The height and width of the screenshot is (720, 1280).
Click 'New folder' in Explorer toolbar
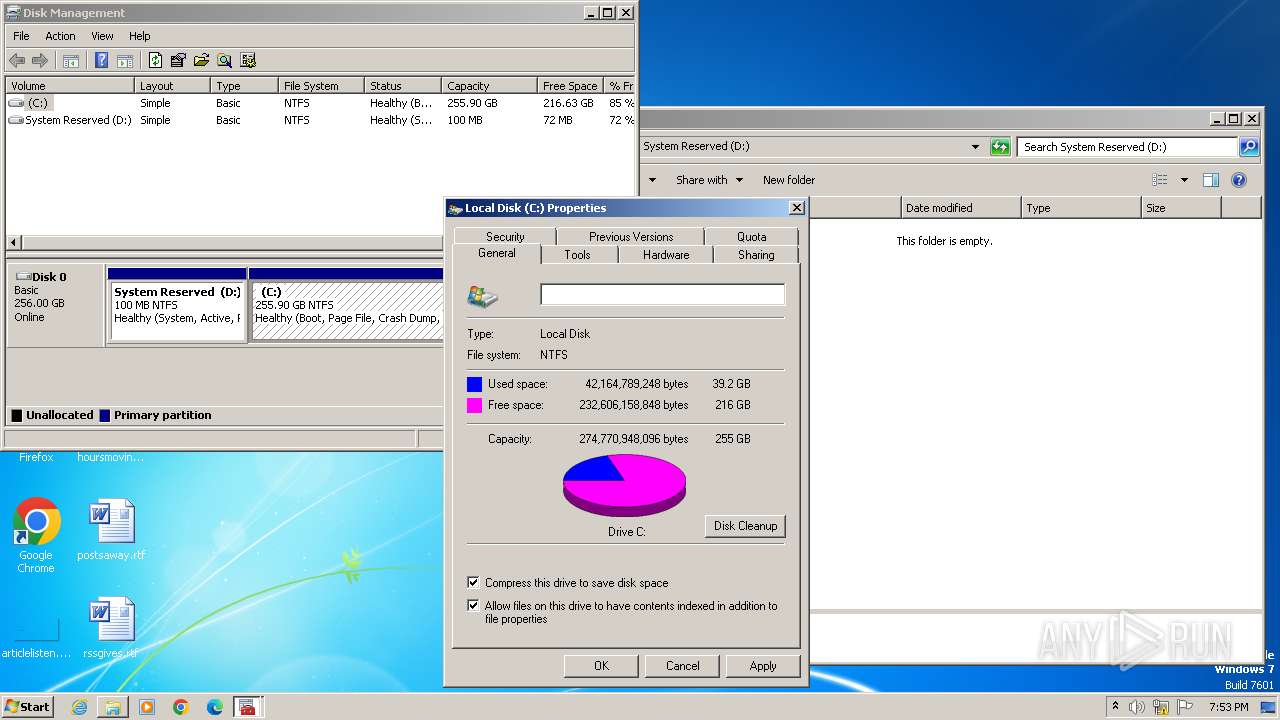(x=789, y=180)
